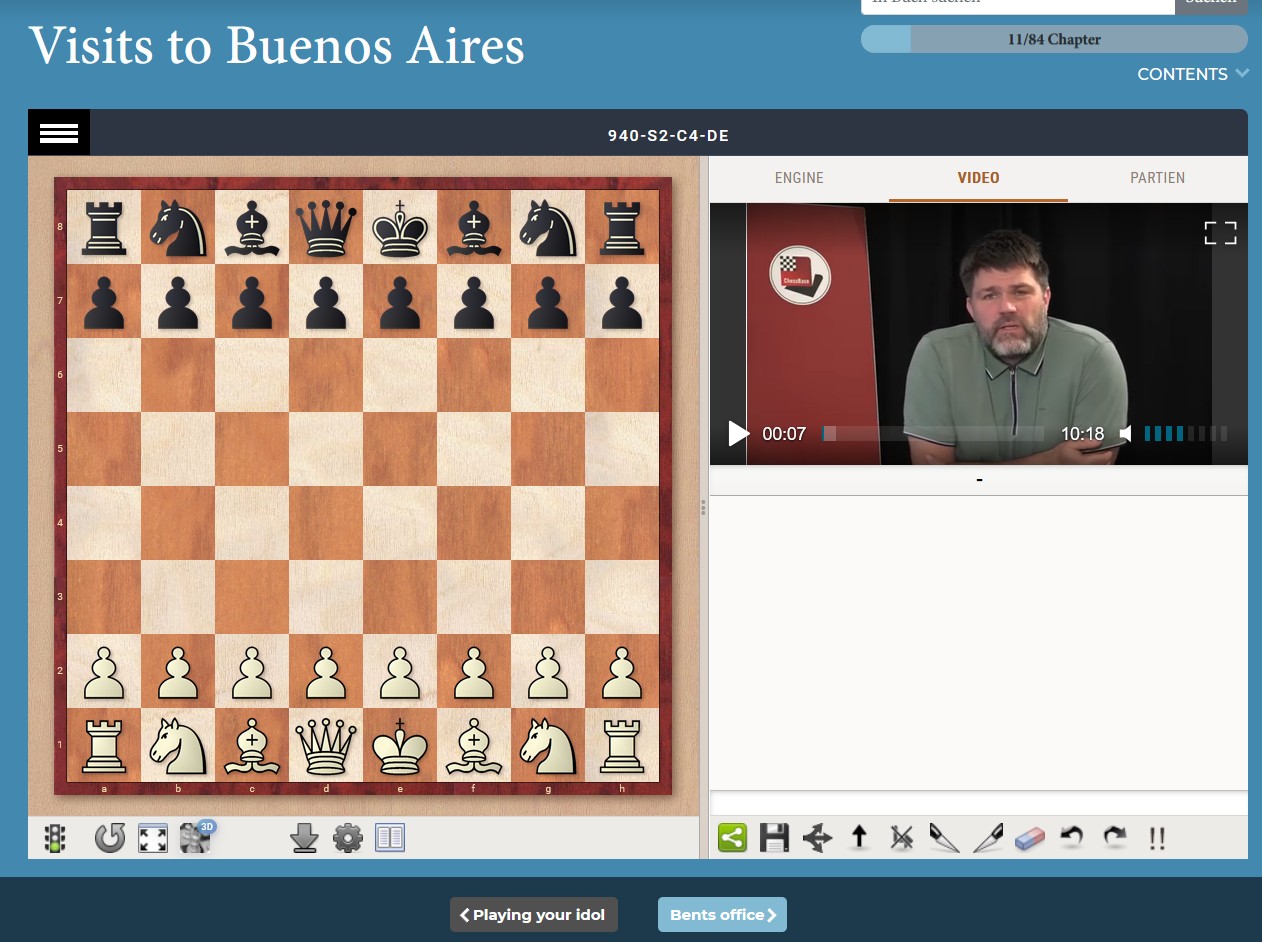The width and height of the screenshot is (1262, 942).
Task: Mute the video speaker icon
Action: (x=1126, y=434)
